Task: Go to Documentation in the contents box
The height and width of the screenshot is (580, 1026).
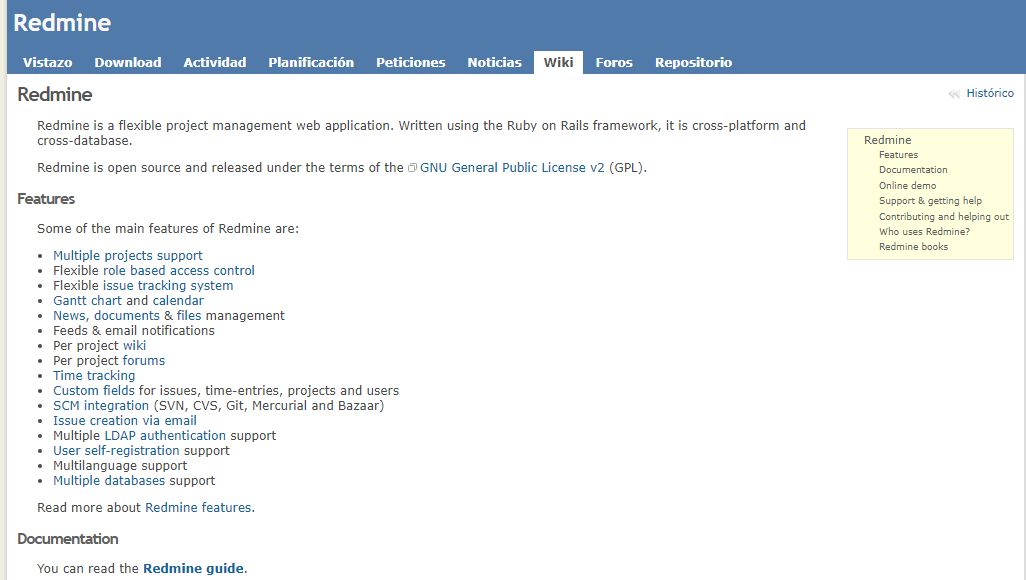Action: tap(913, 170)
